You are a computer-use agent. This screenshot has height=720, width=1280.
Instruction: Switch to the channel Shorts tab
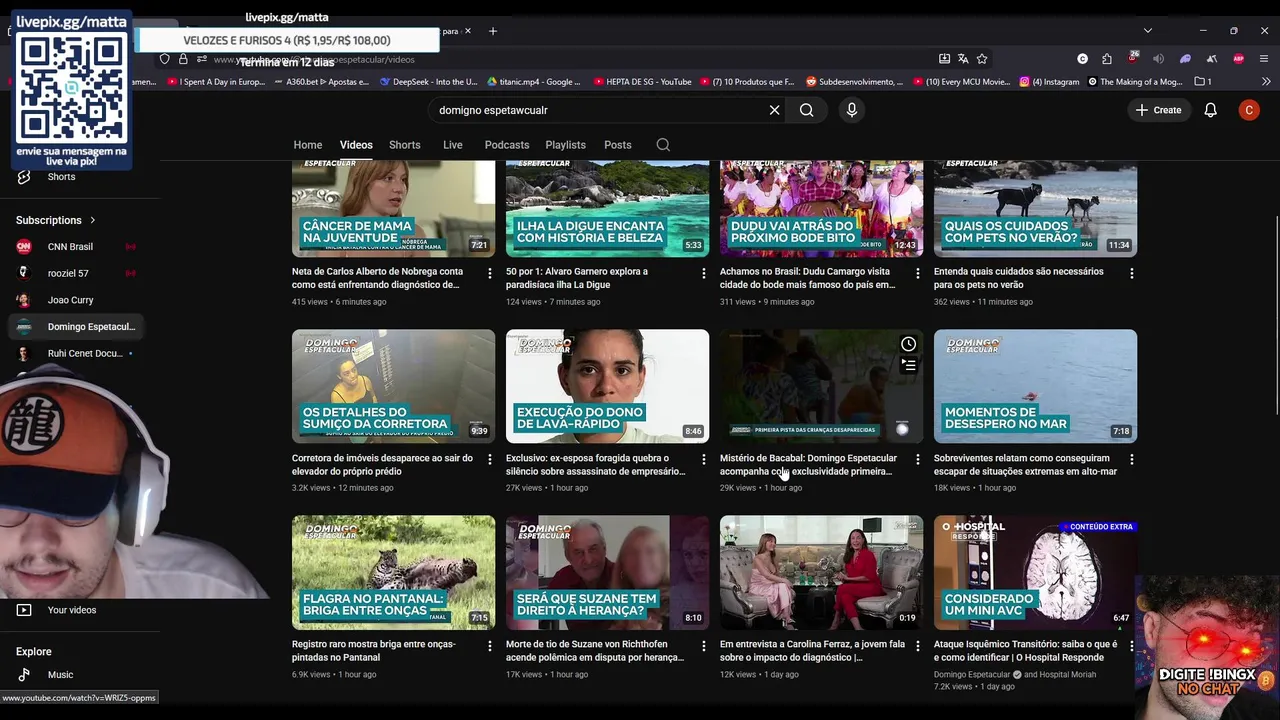405,145
